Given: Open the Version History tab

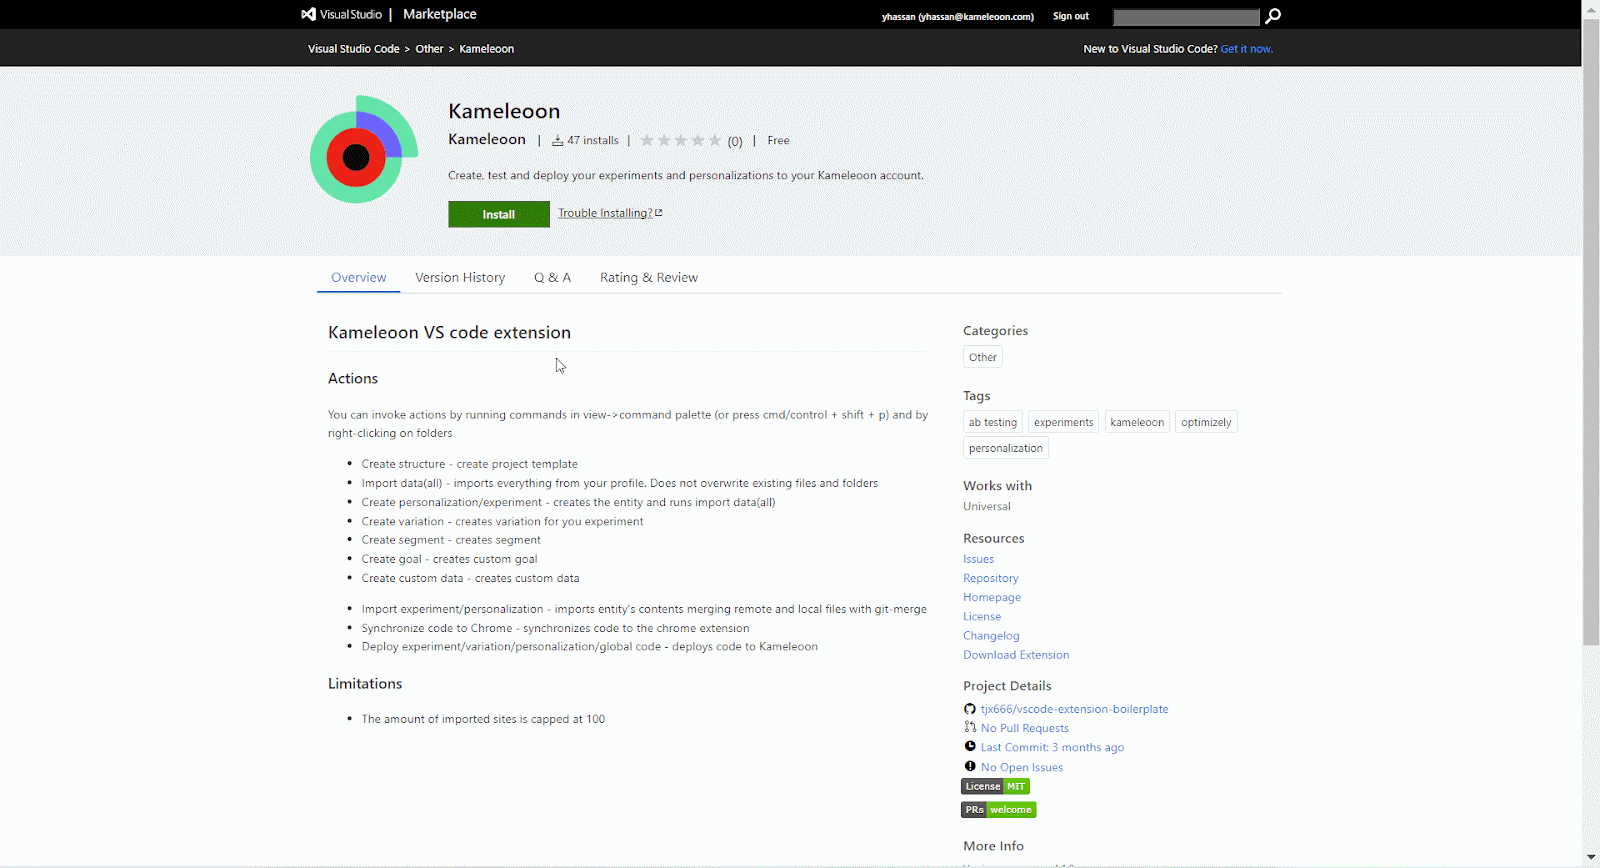Looking at the screenshot, I should click(x=460, y=278).
